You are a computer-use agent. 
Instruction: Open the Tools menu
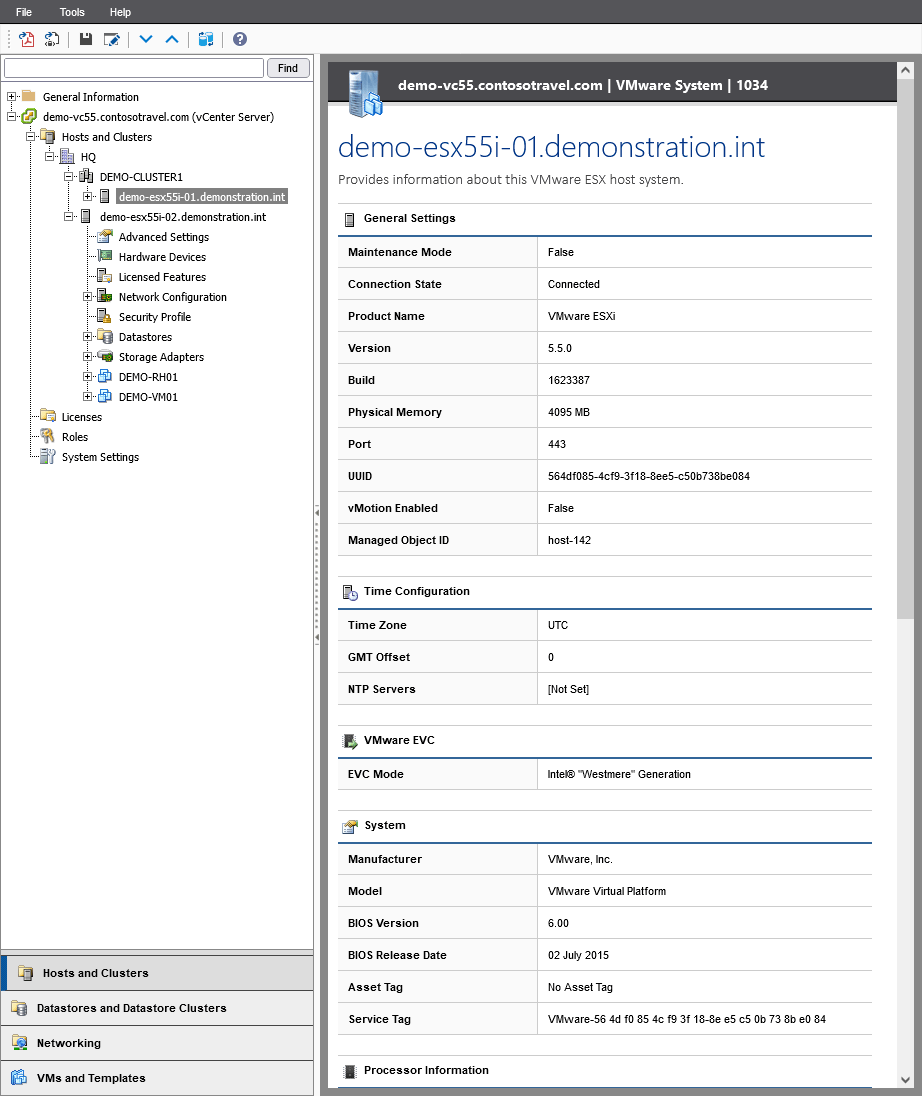pyautogui.click(x=72, y=12)
